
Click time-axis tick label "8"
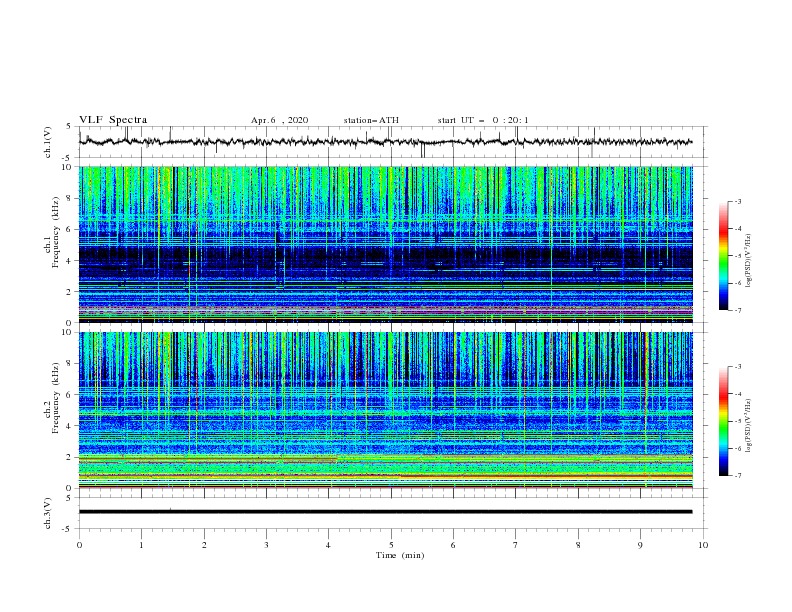[x=578, y=545]
